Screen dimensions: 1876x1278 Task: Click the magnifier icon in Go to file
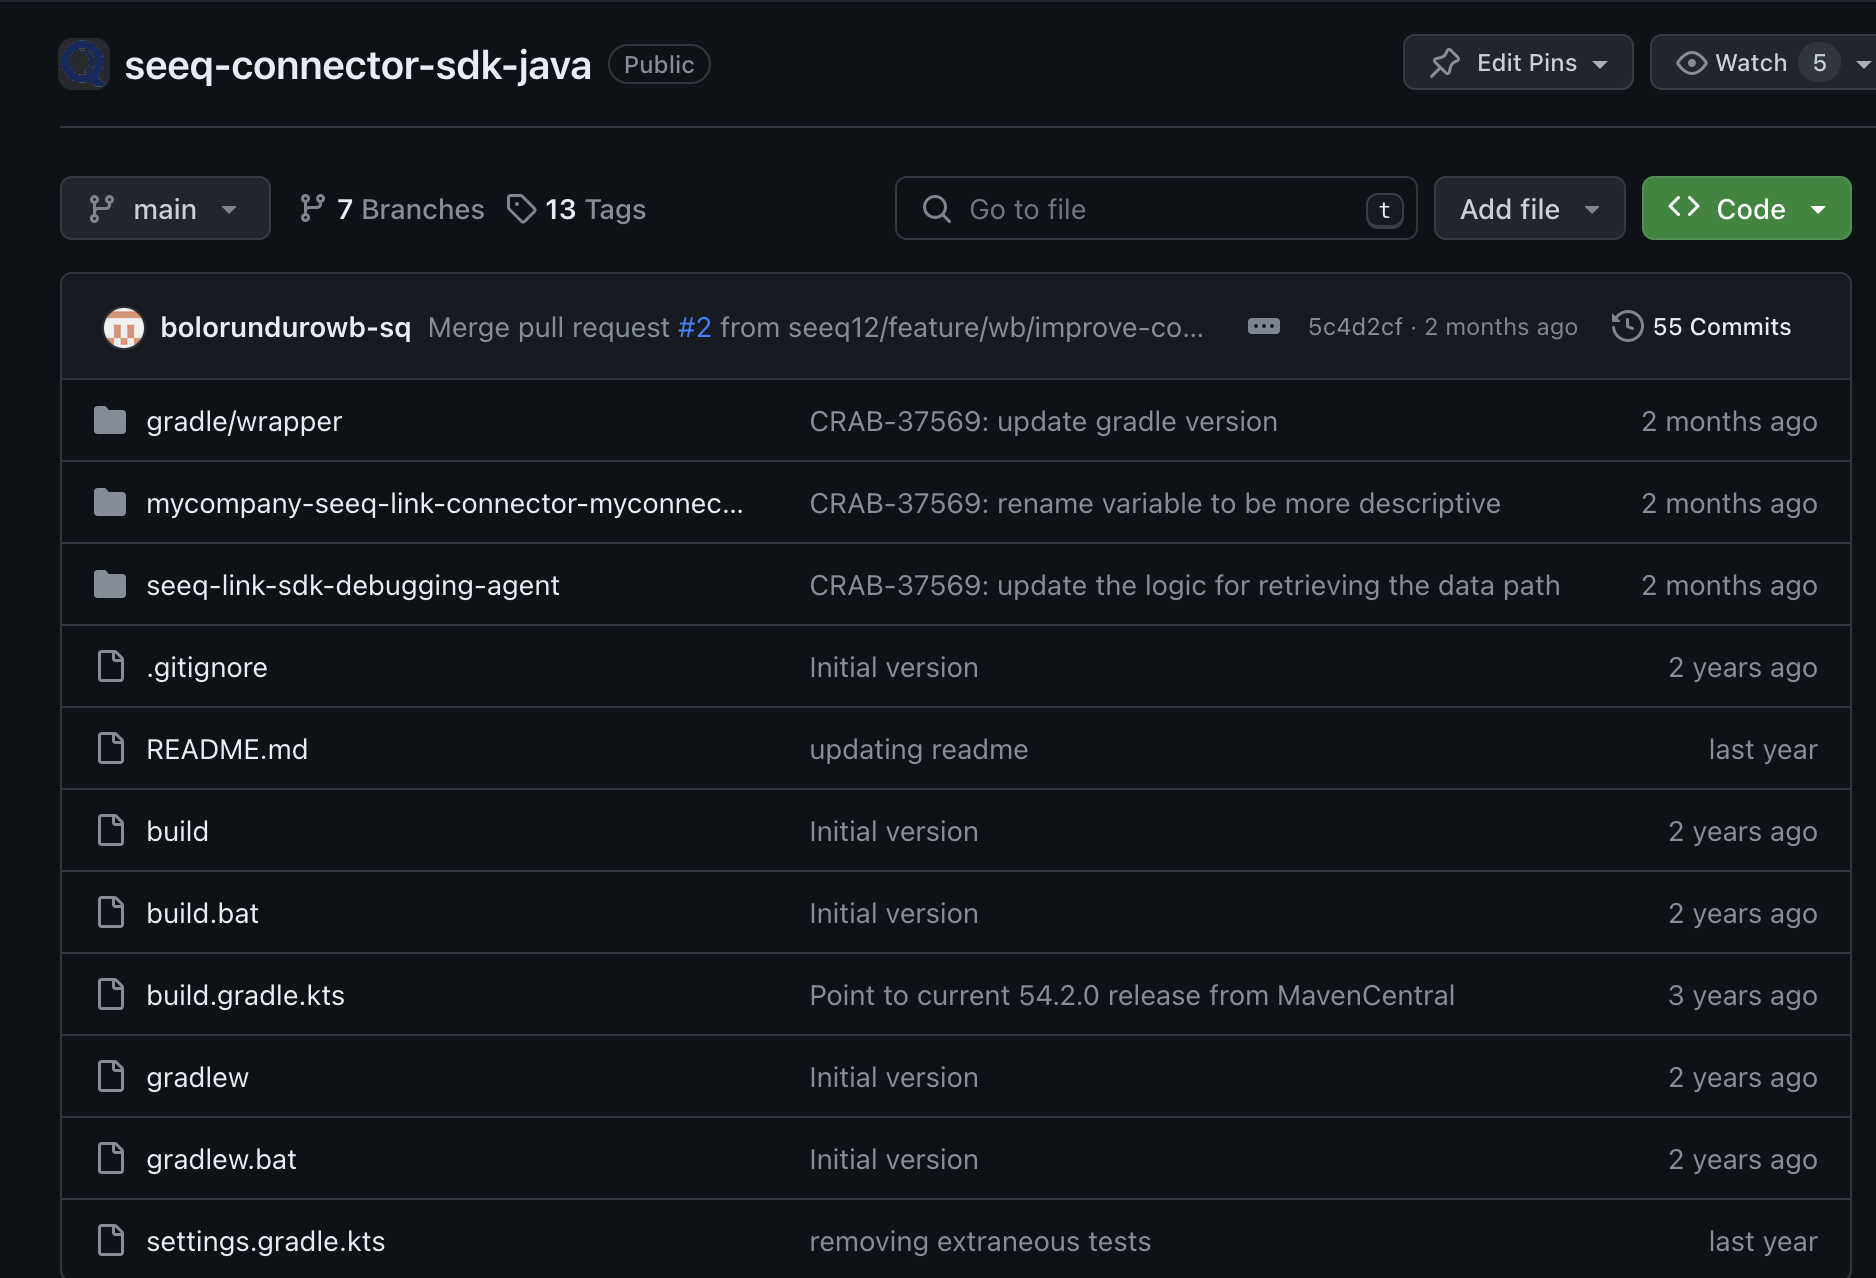[x=937, y=208]
